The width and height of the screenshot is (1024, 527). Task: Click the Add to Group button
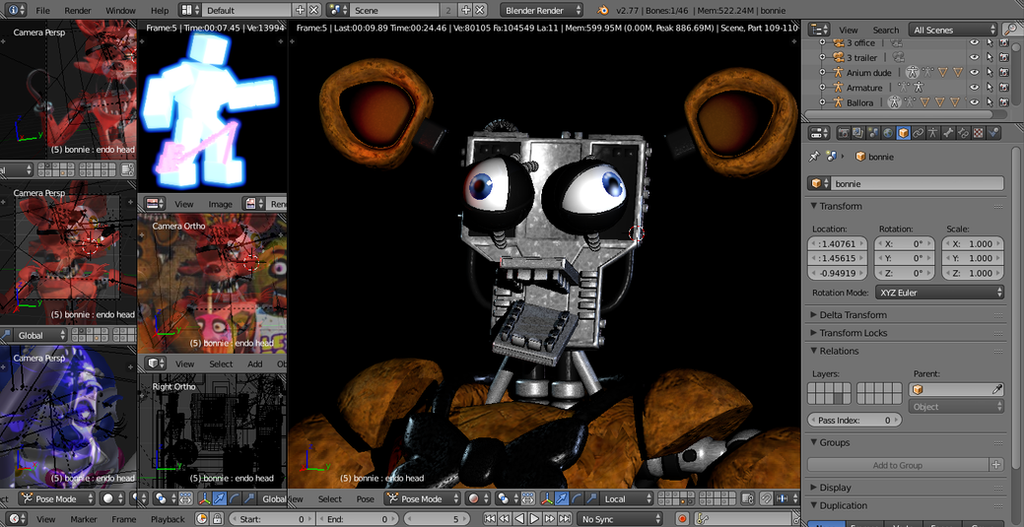point(897,465)
